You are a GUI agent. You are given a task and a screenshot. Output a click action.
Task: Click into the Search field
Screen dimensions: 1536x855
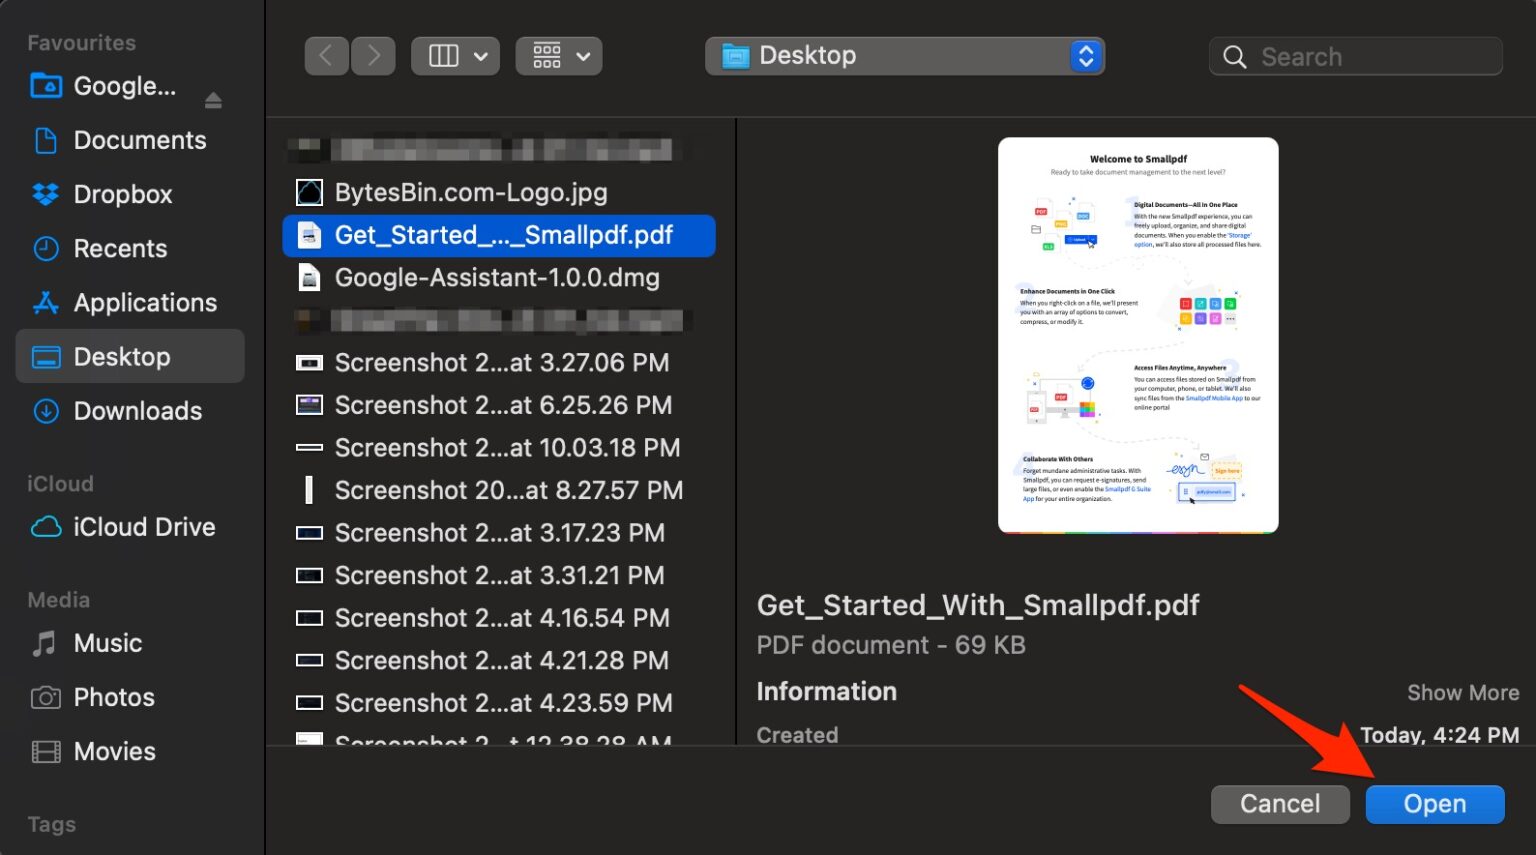[x=1356, y=56]
